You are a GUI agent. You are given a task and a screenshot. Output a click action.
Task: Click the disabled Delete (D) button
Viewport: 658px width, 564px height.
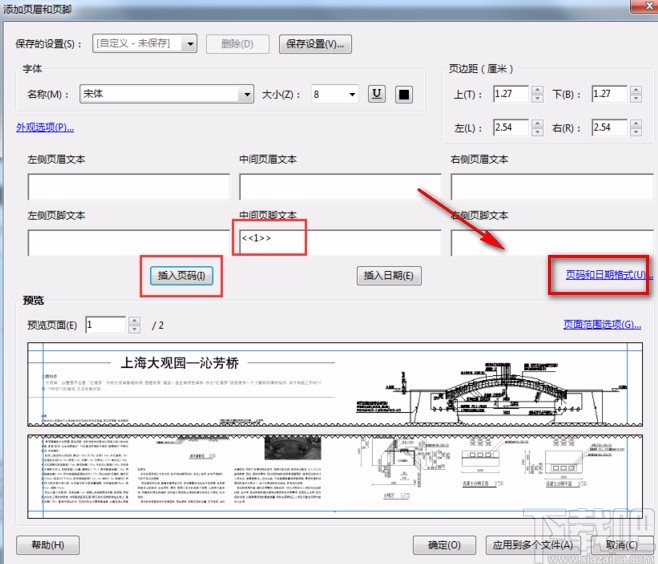tap(238, 44)
